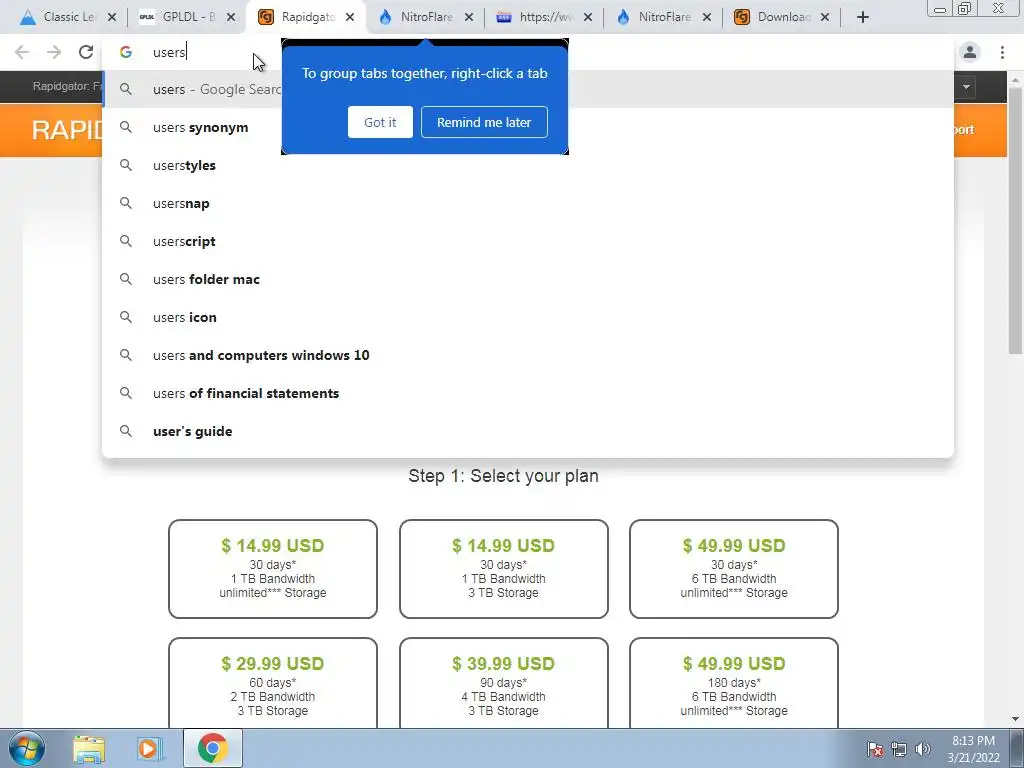Close the https://w tab
The width and height of the screenshot is (1024, 768).
(588, 17)
